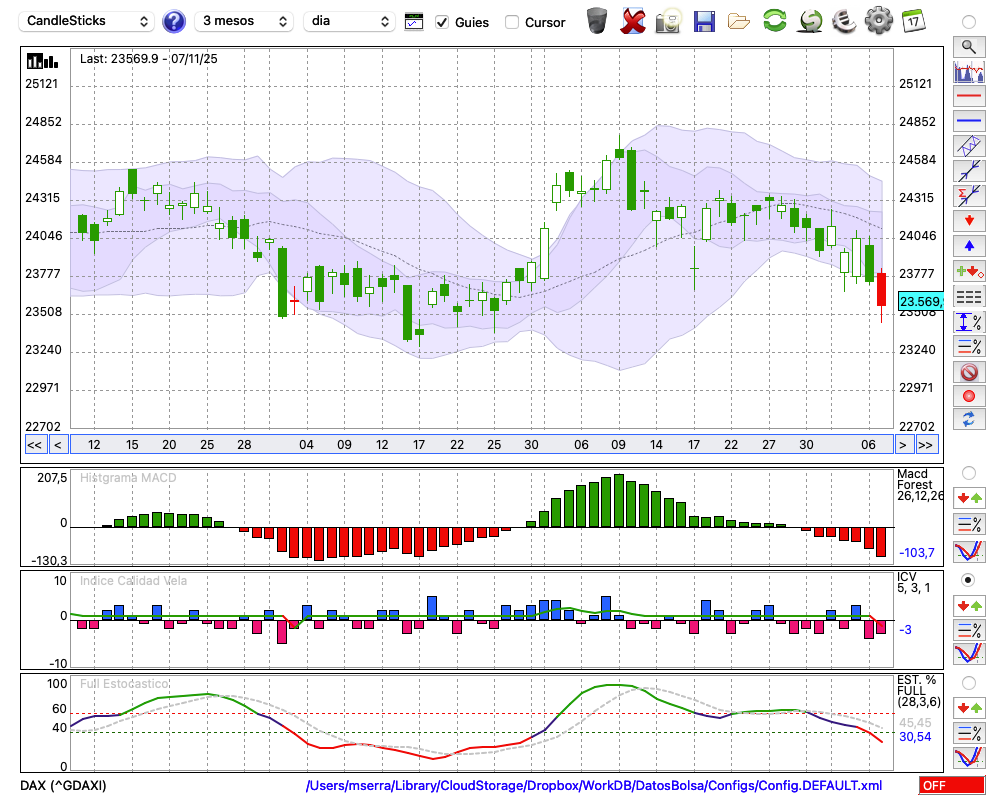Click the red horizontal line drawing tool
This screenshot has width=1000, height=800.
coord(968,97)
